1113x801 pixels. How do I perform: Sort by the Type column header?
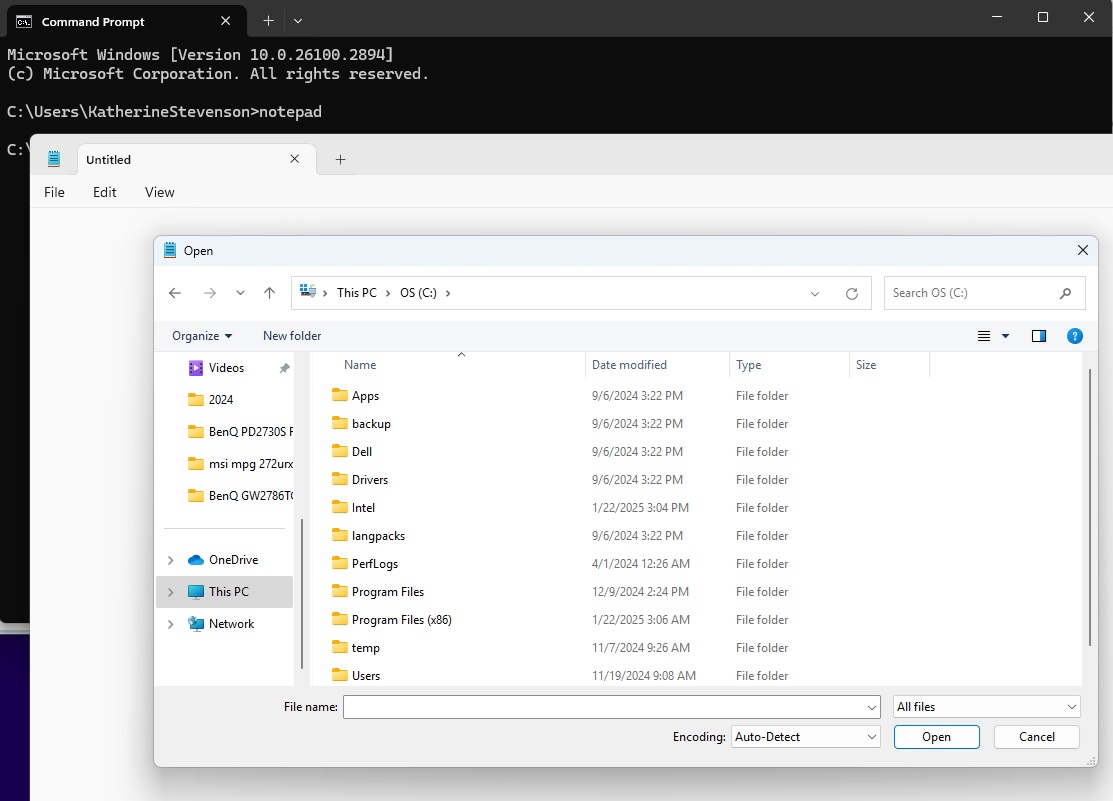tap(748, 365)
